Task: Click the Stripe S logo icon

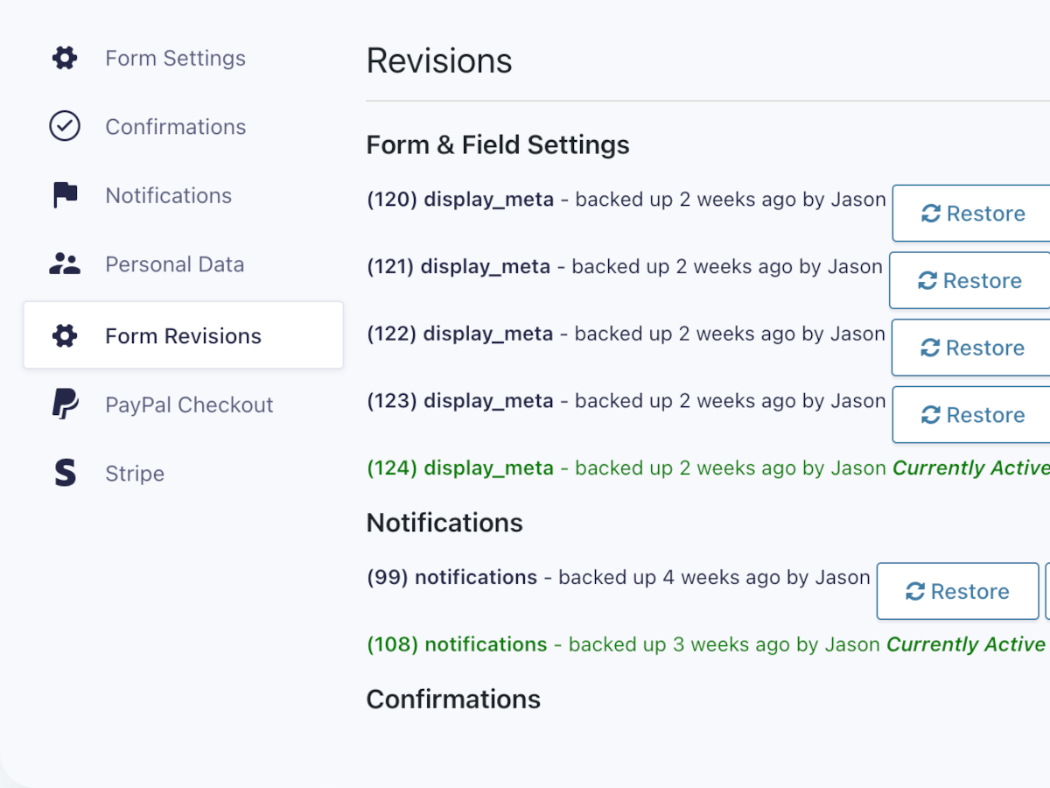Action: point(65,473)
